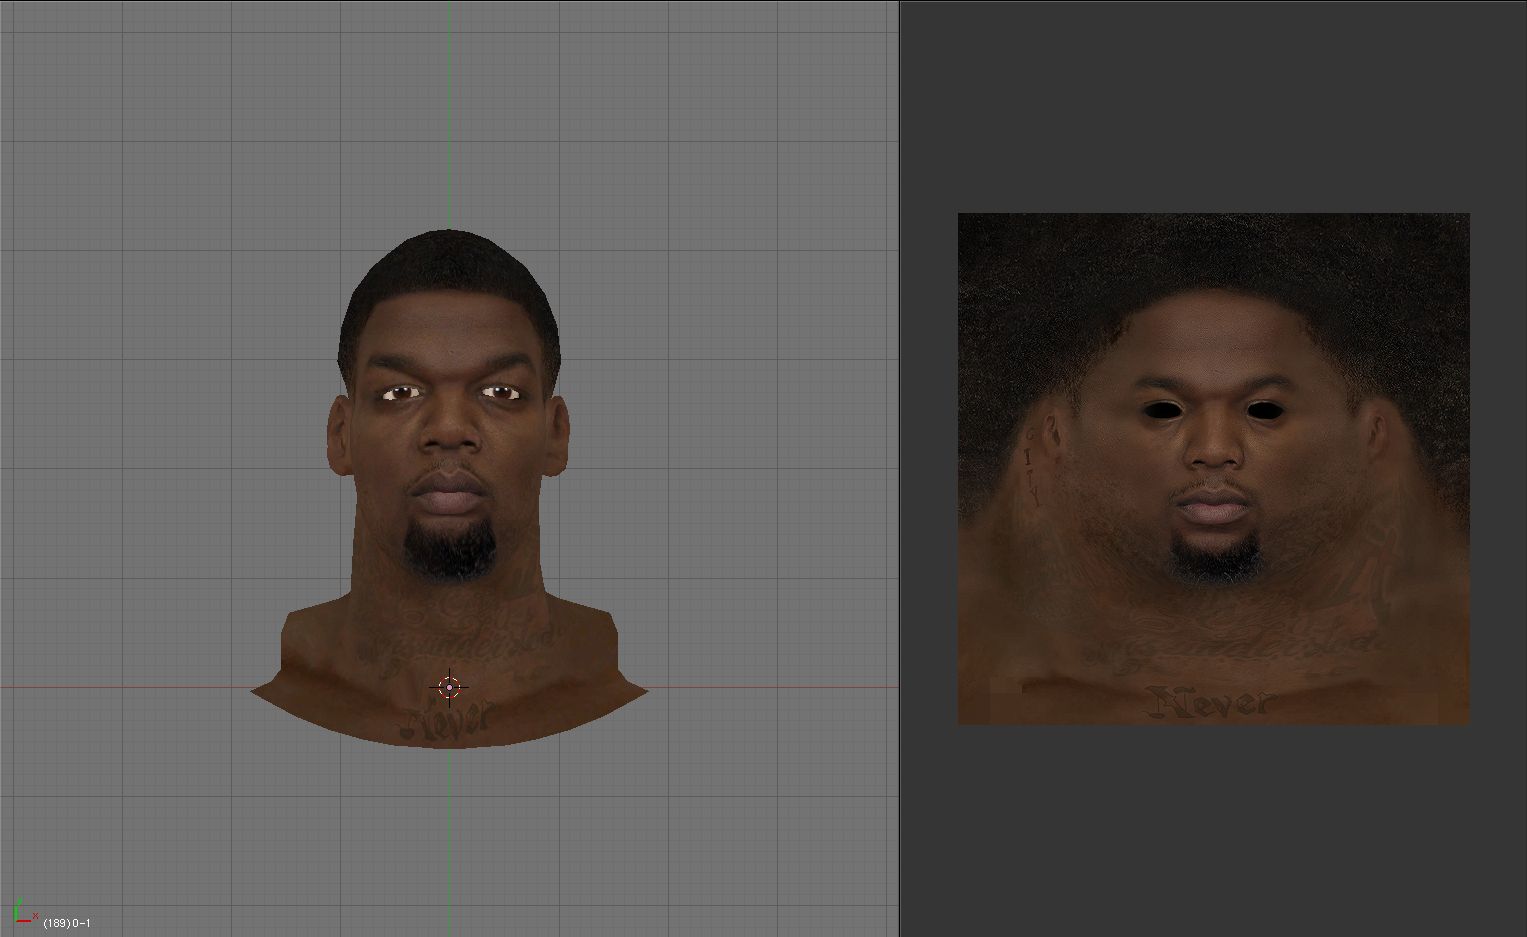Click the "Never" tattoo on the 3D model

(x=446, y=718)
